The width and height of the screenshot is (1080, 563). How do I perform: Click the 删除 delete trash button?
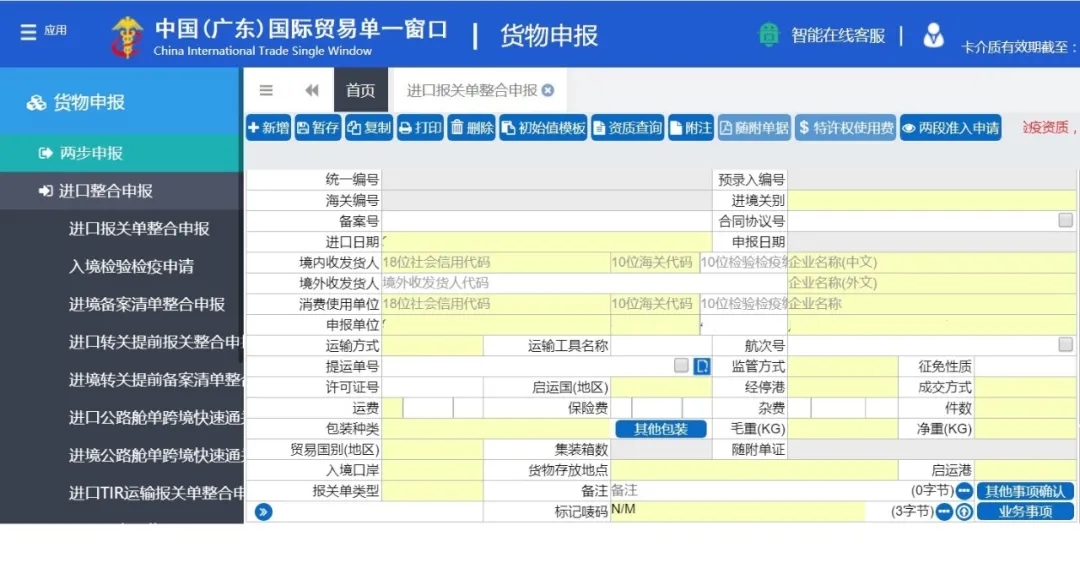472,128
